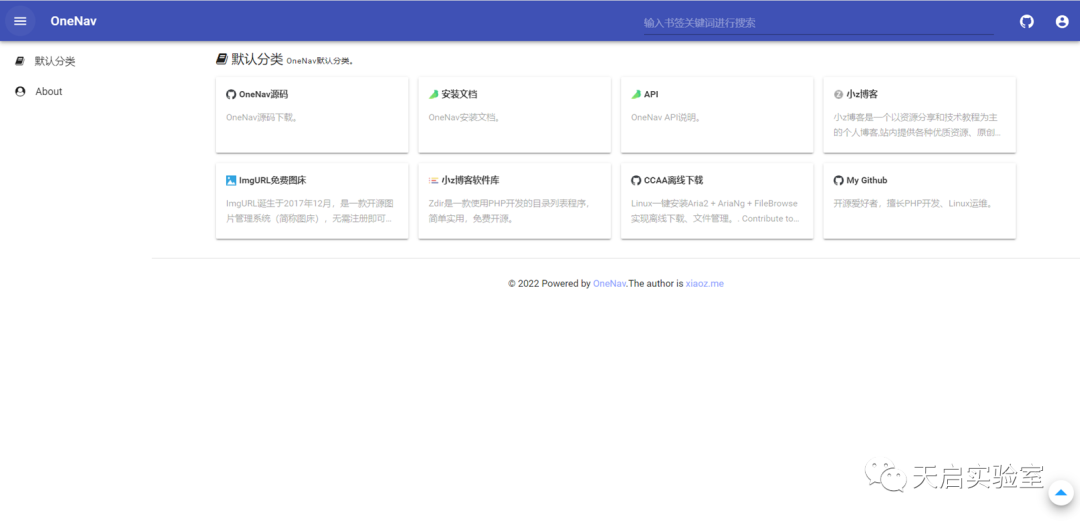Open the CCAA离线下载 bookmark card
The height and width of the screenshot is (524, 1080).
pyautogui.click(x=717, y=201)
